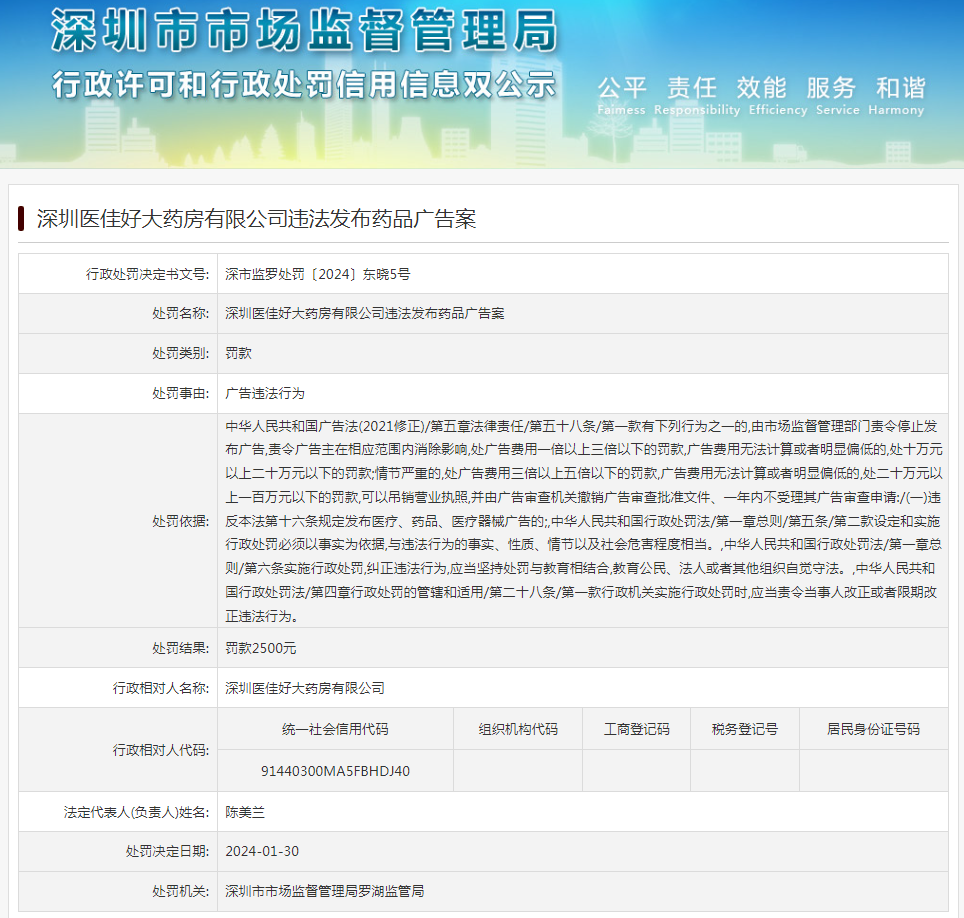Click the 和谐 Harmony slogan text
This screenshot has height=918, width=964.
(896, 96)
